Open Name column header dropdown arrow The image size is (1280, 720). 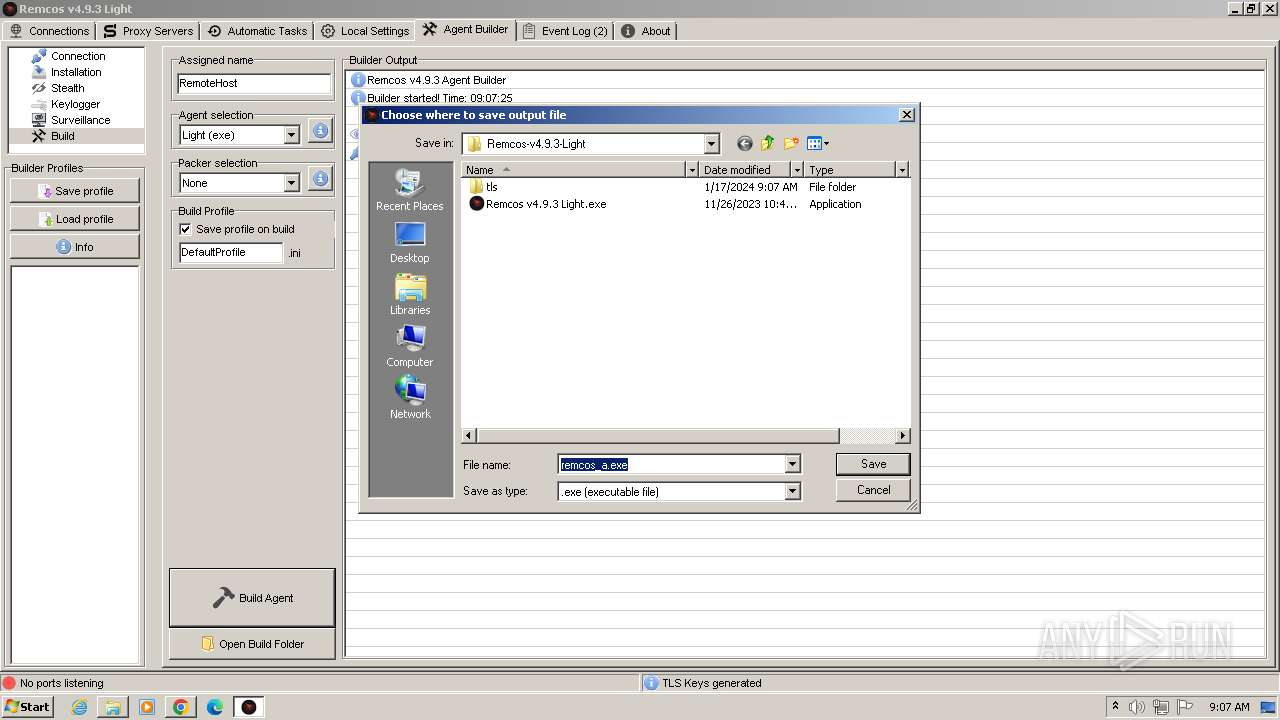pyautogui.click(x=691, y=170)
